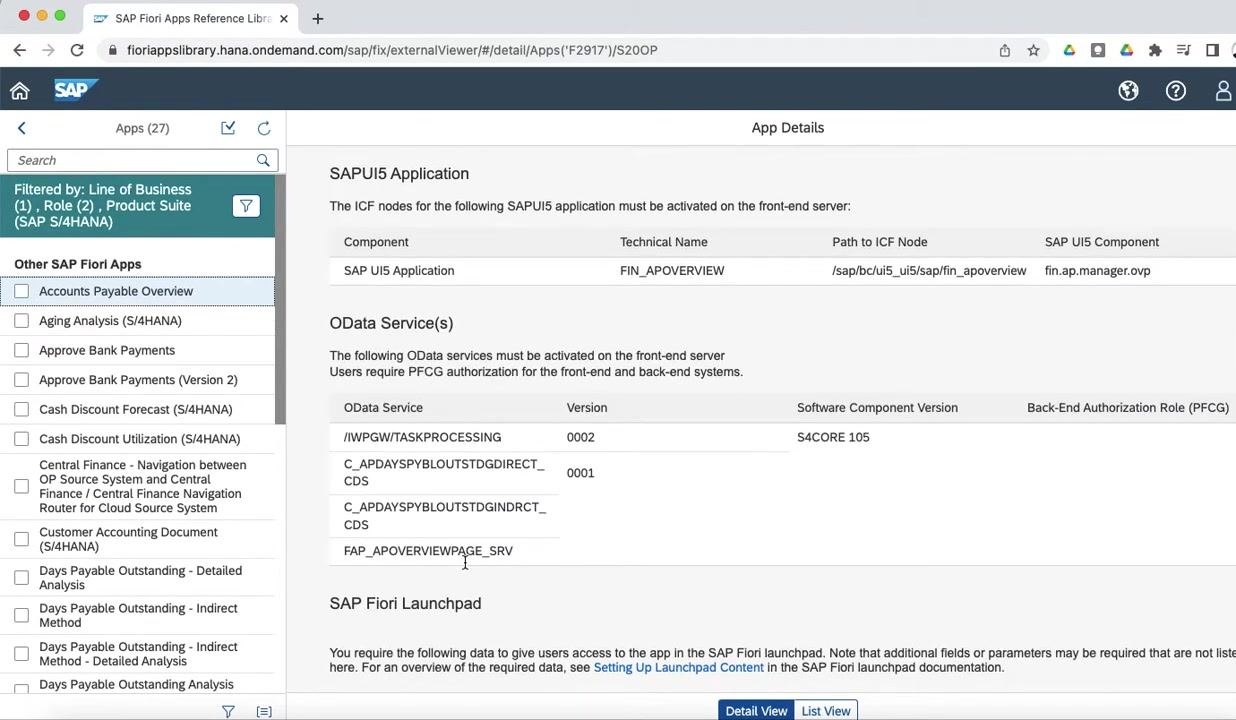Click the /IWPGW/TASKPROCESSING OData service
The width and height of the screenshot is (1236, 720).
click(x=422, y=437)
